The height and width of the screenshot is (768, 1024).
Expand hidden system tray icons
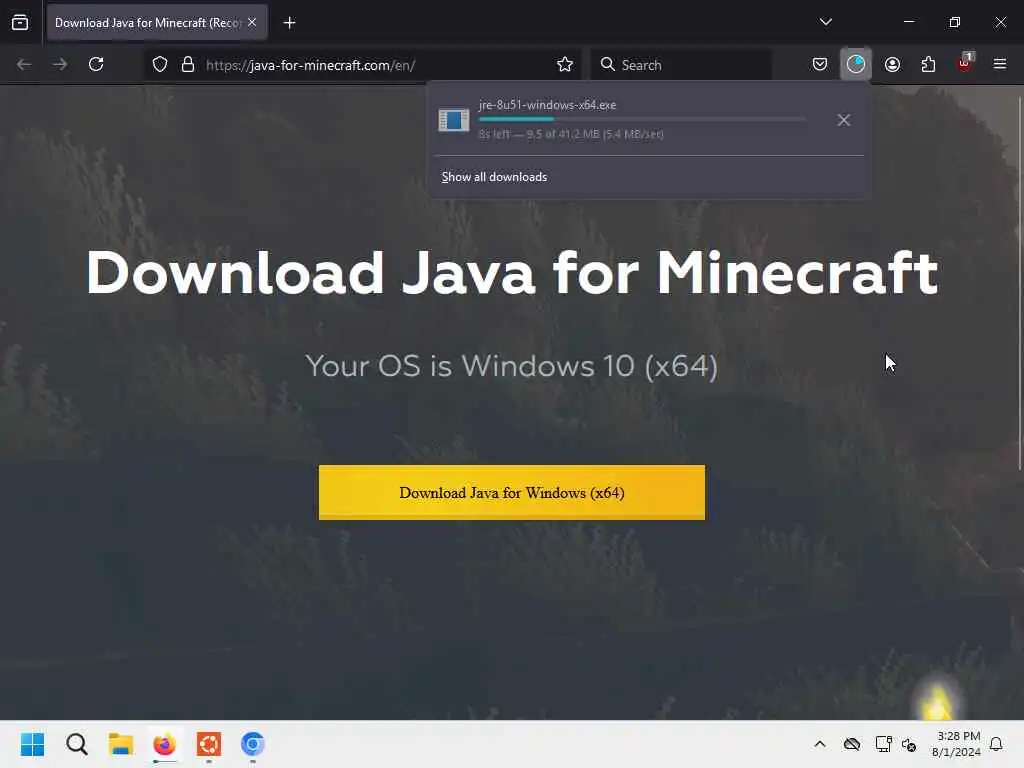click(x=820, y=744)
